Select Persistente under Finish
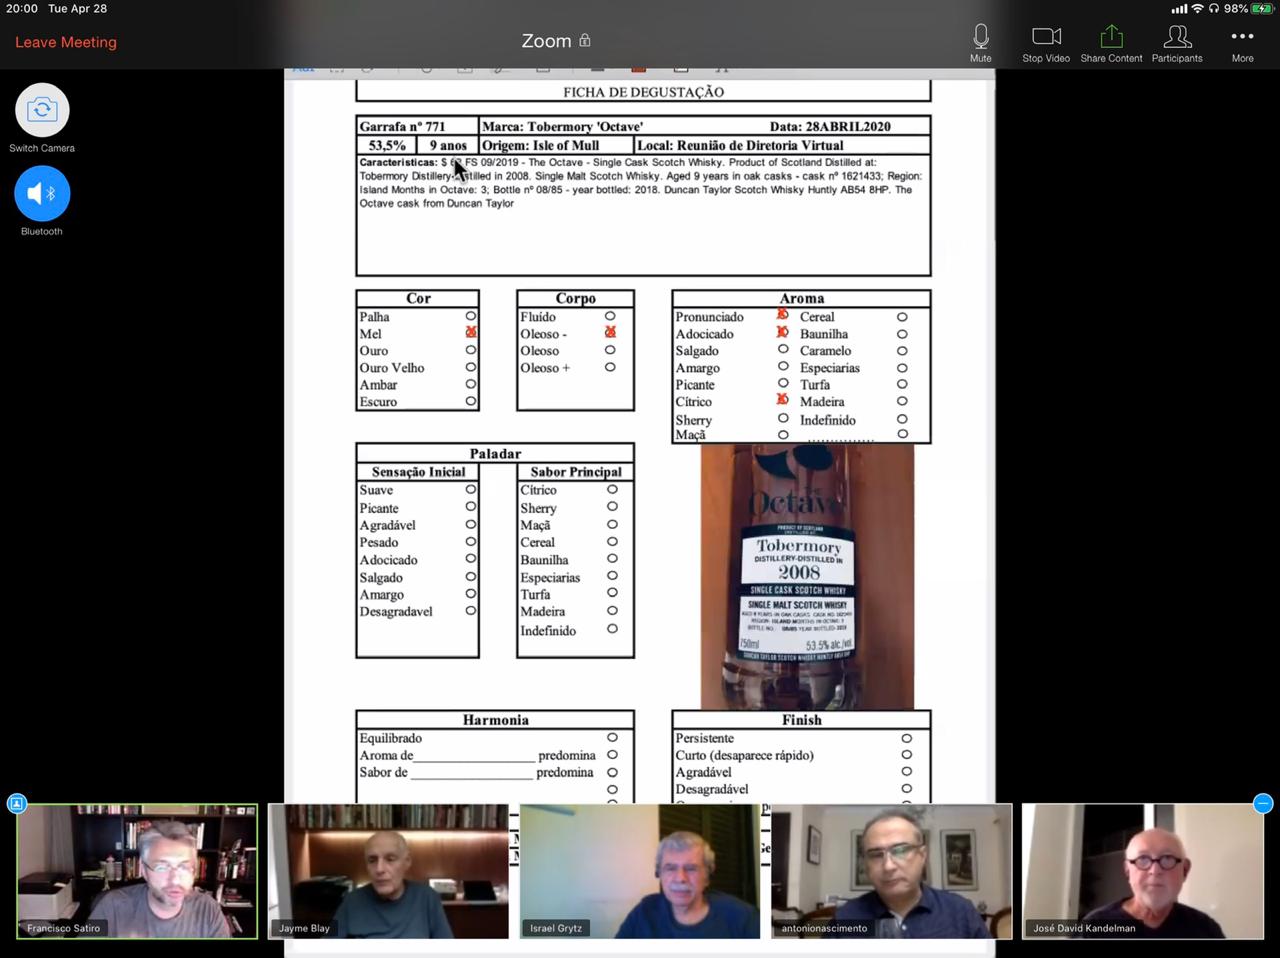 [906, 738]
